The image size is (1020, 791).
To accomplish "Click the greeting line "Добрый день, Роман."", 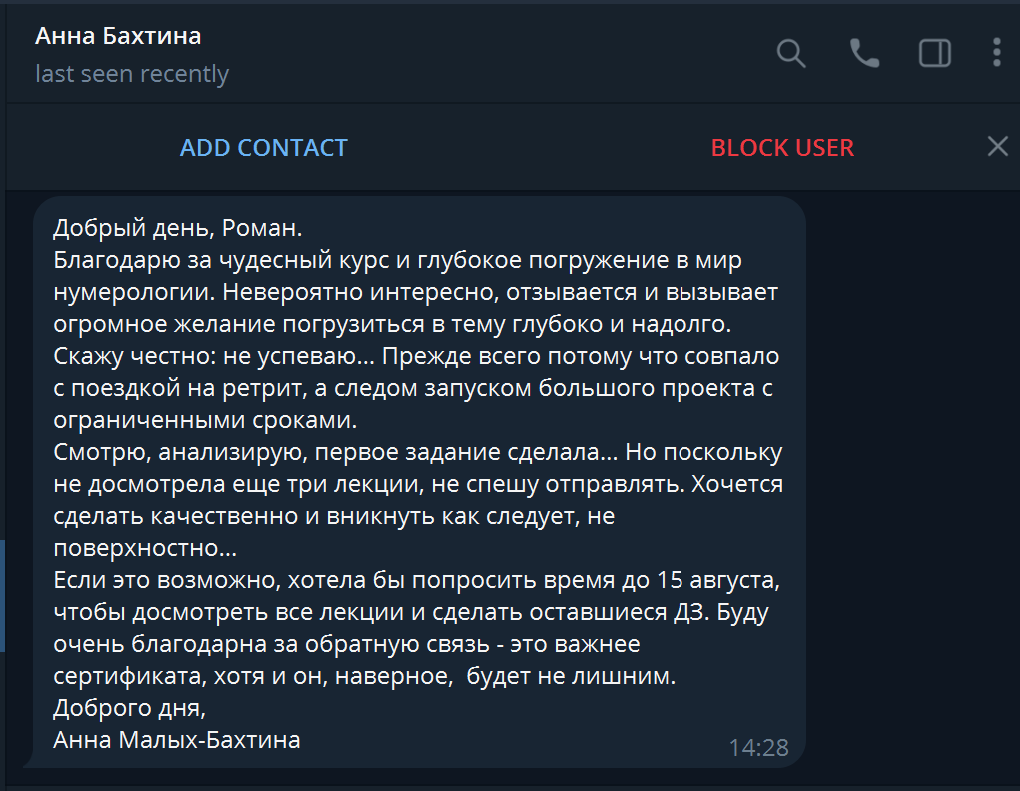I will pyautogui.click(x=177, y=229).
